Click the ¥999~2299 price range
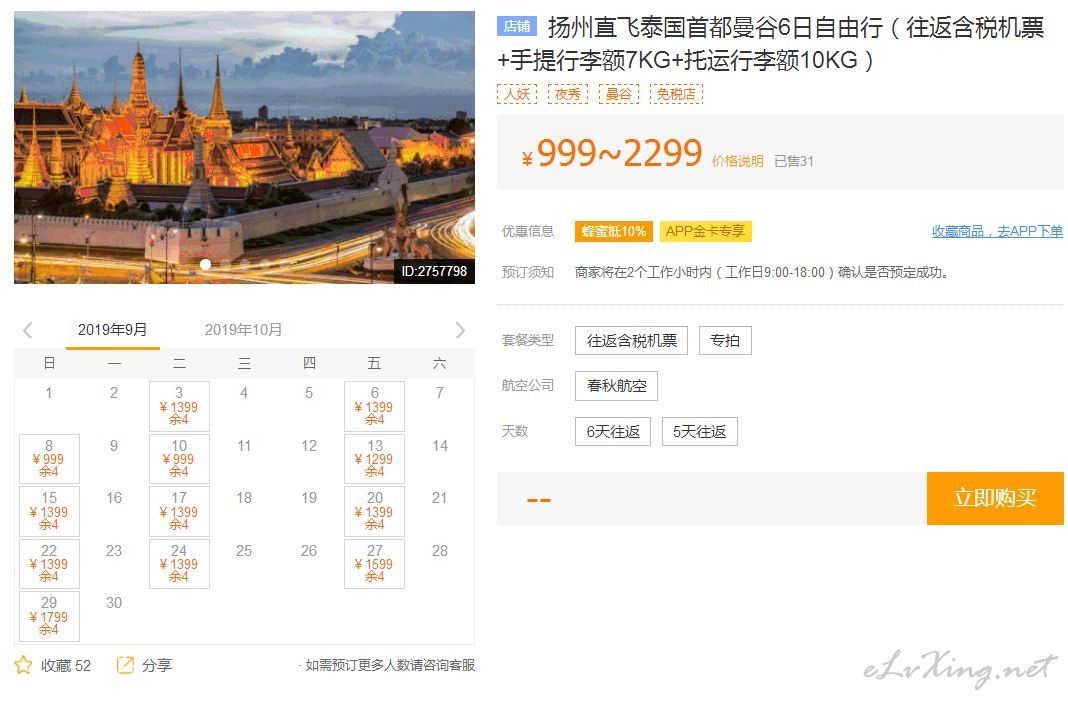The image size is (1068, 702). pos(612,153)
